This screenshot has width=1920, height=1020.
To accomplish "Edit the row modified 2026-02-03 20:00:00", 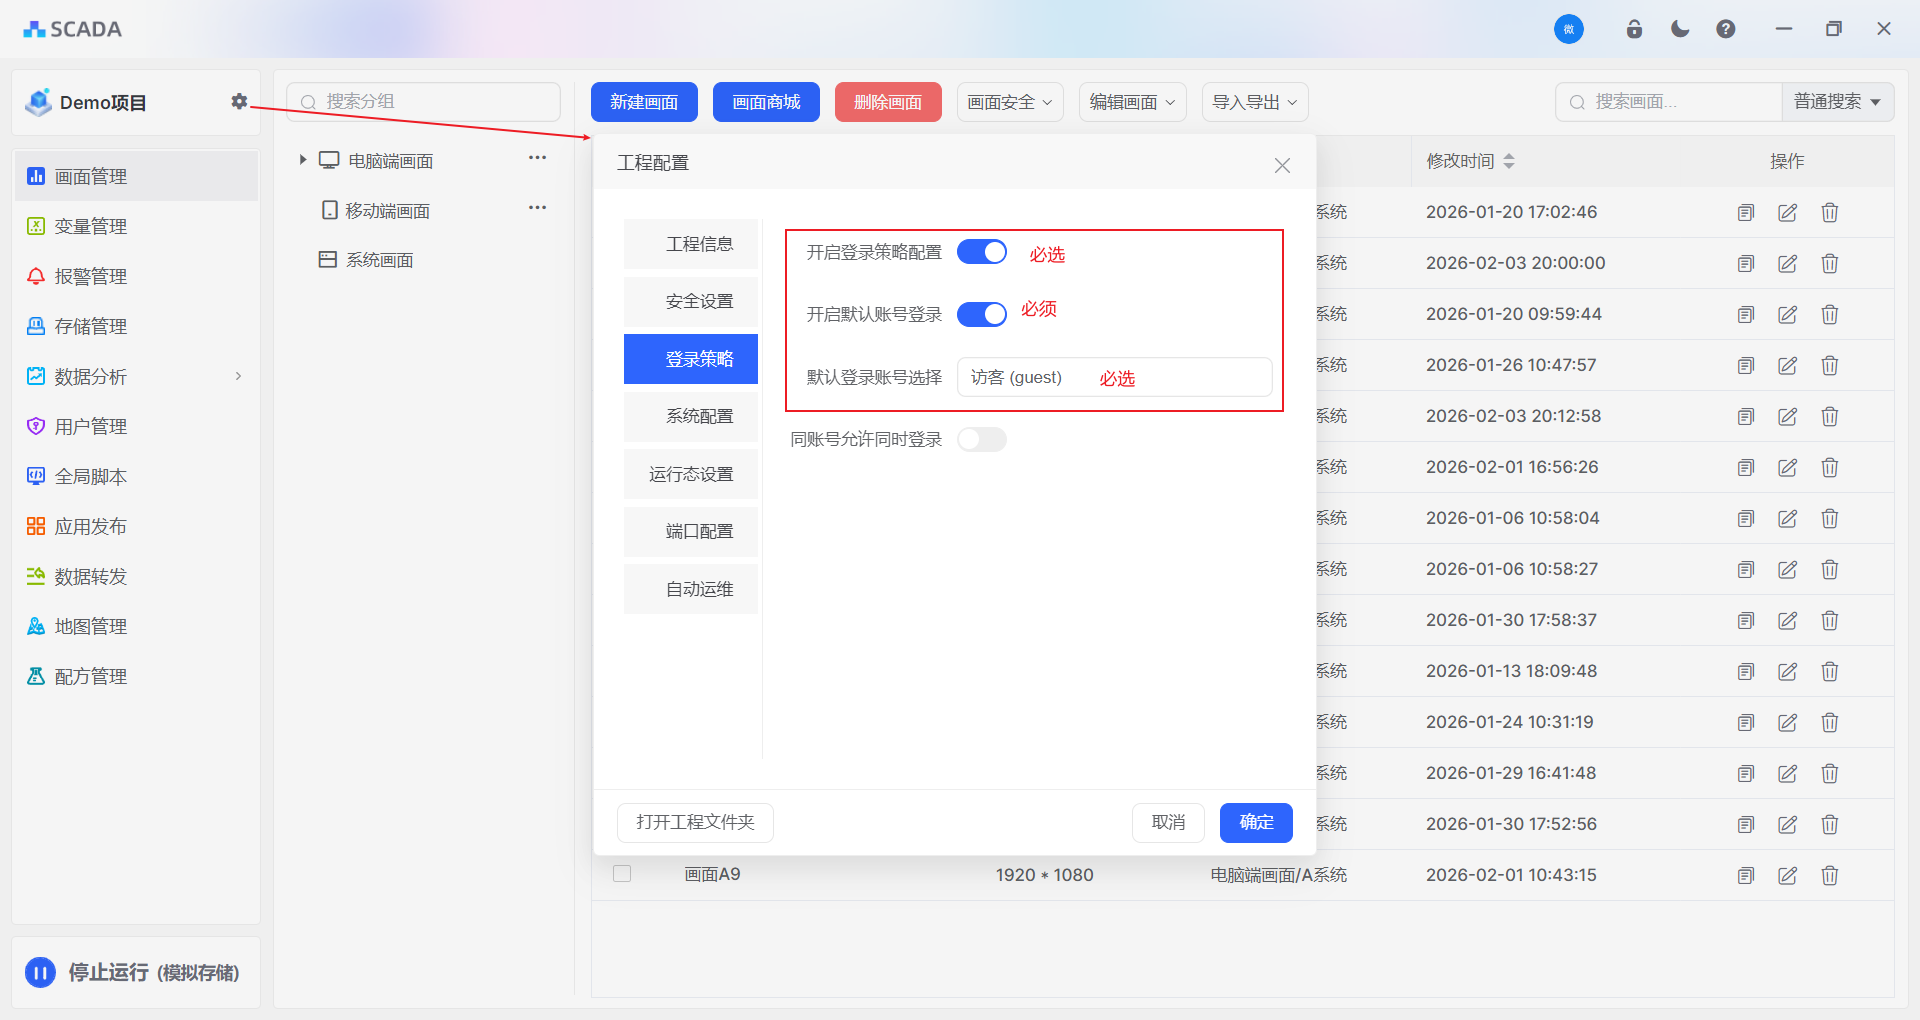I will [1787, 263].
